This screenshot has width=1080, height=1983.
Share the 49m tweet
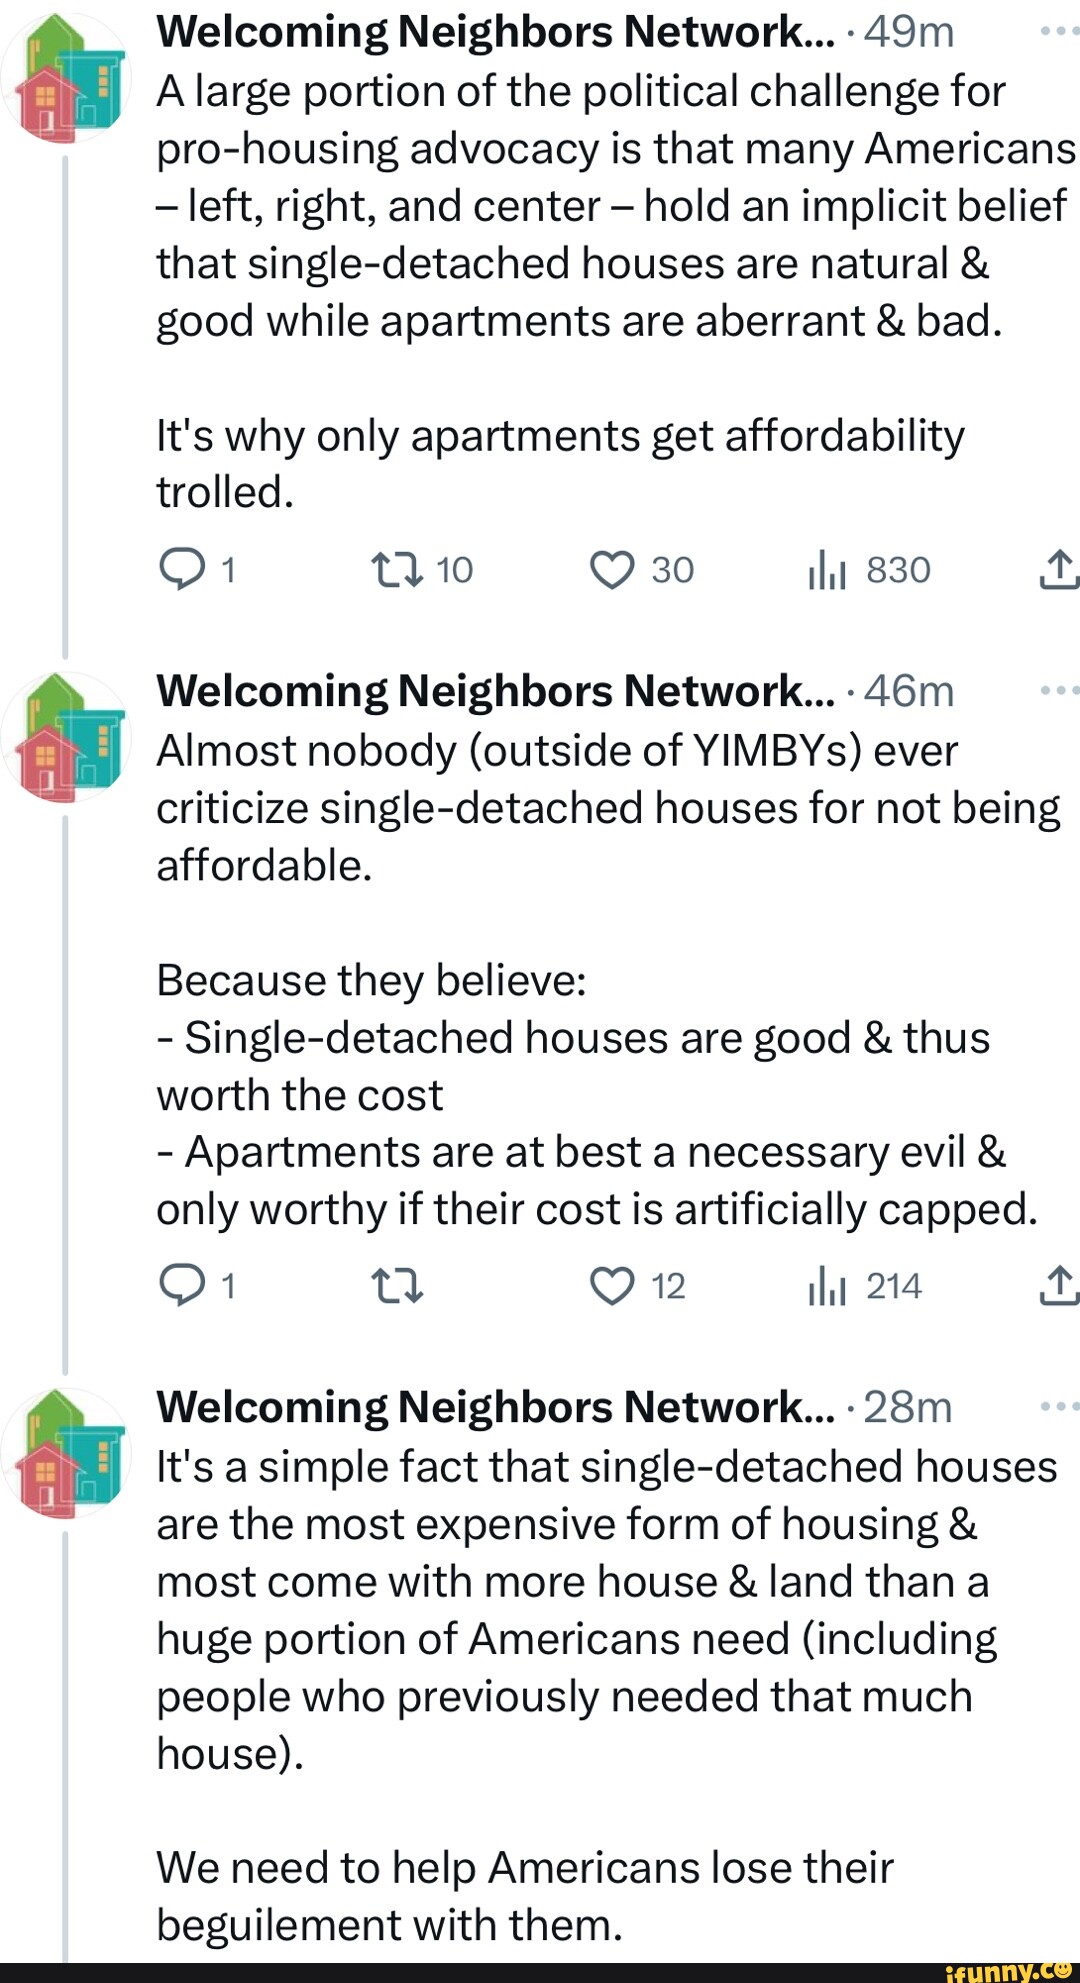pos(1058,569)
